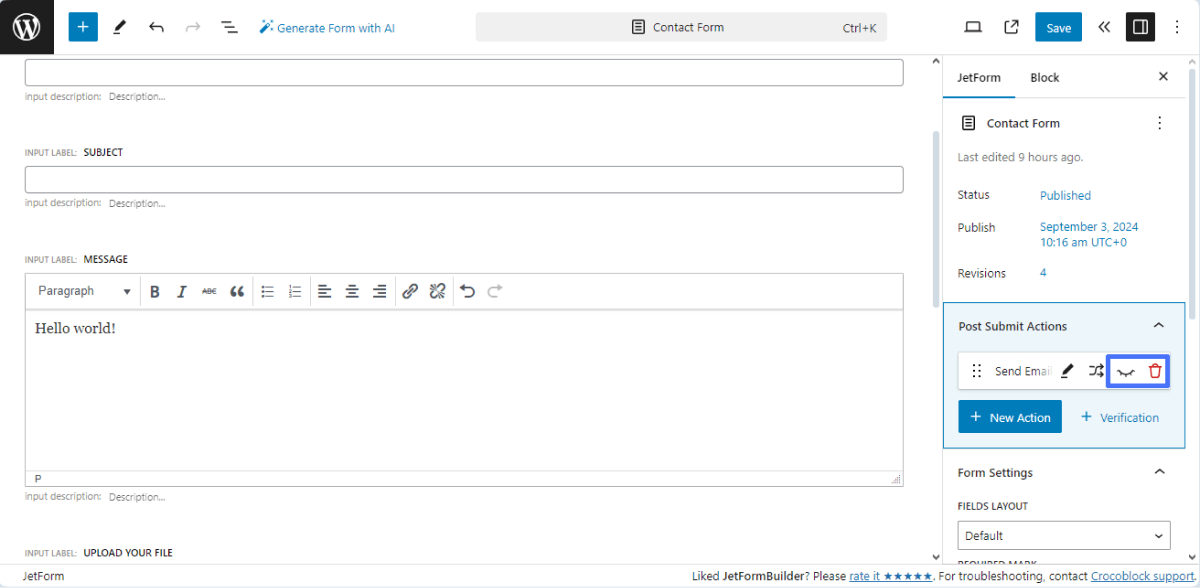
Task: Focus the Subject input field
Action: tap(464, 179)
